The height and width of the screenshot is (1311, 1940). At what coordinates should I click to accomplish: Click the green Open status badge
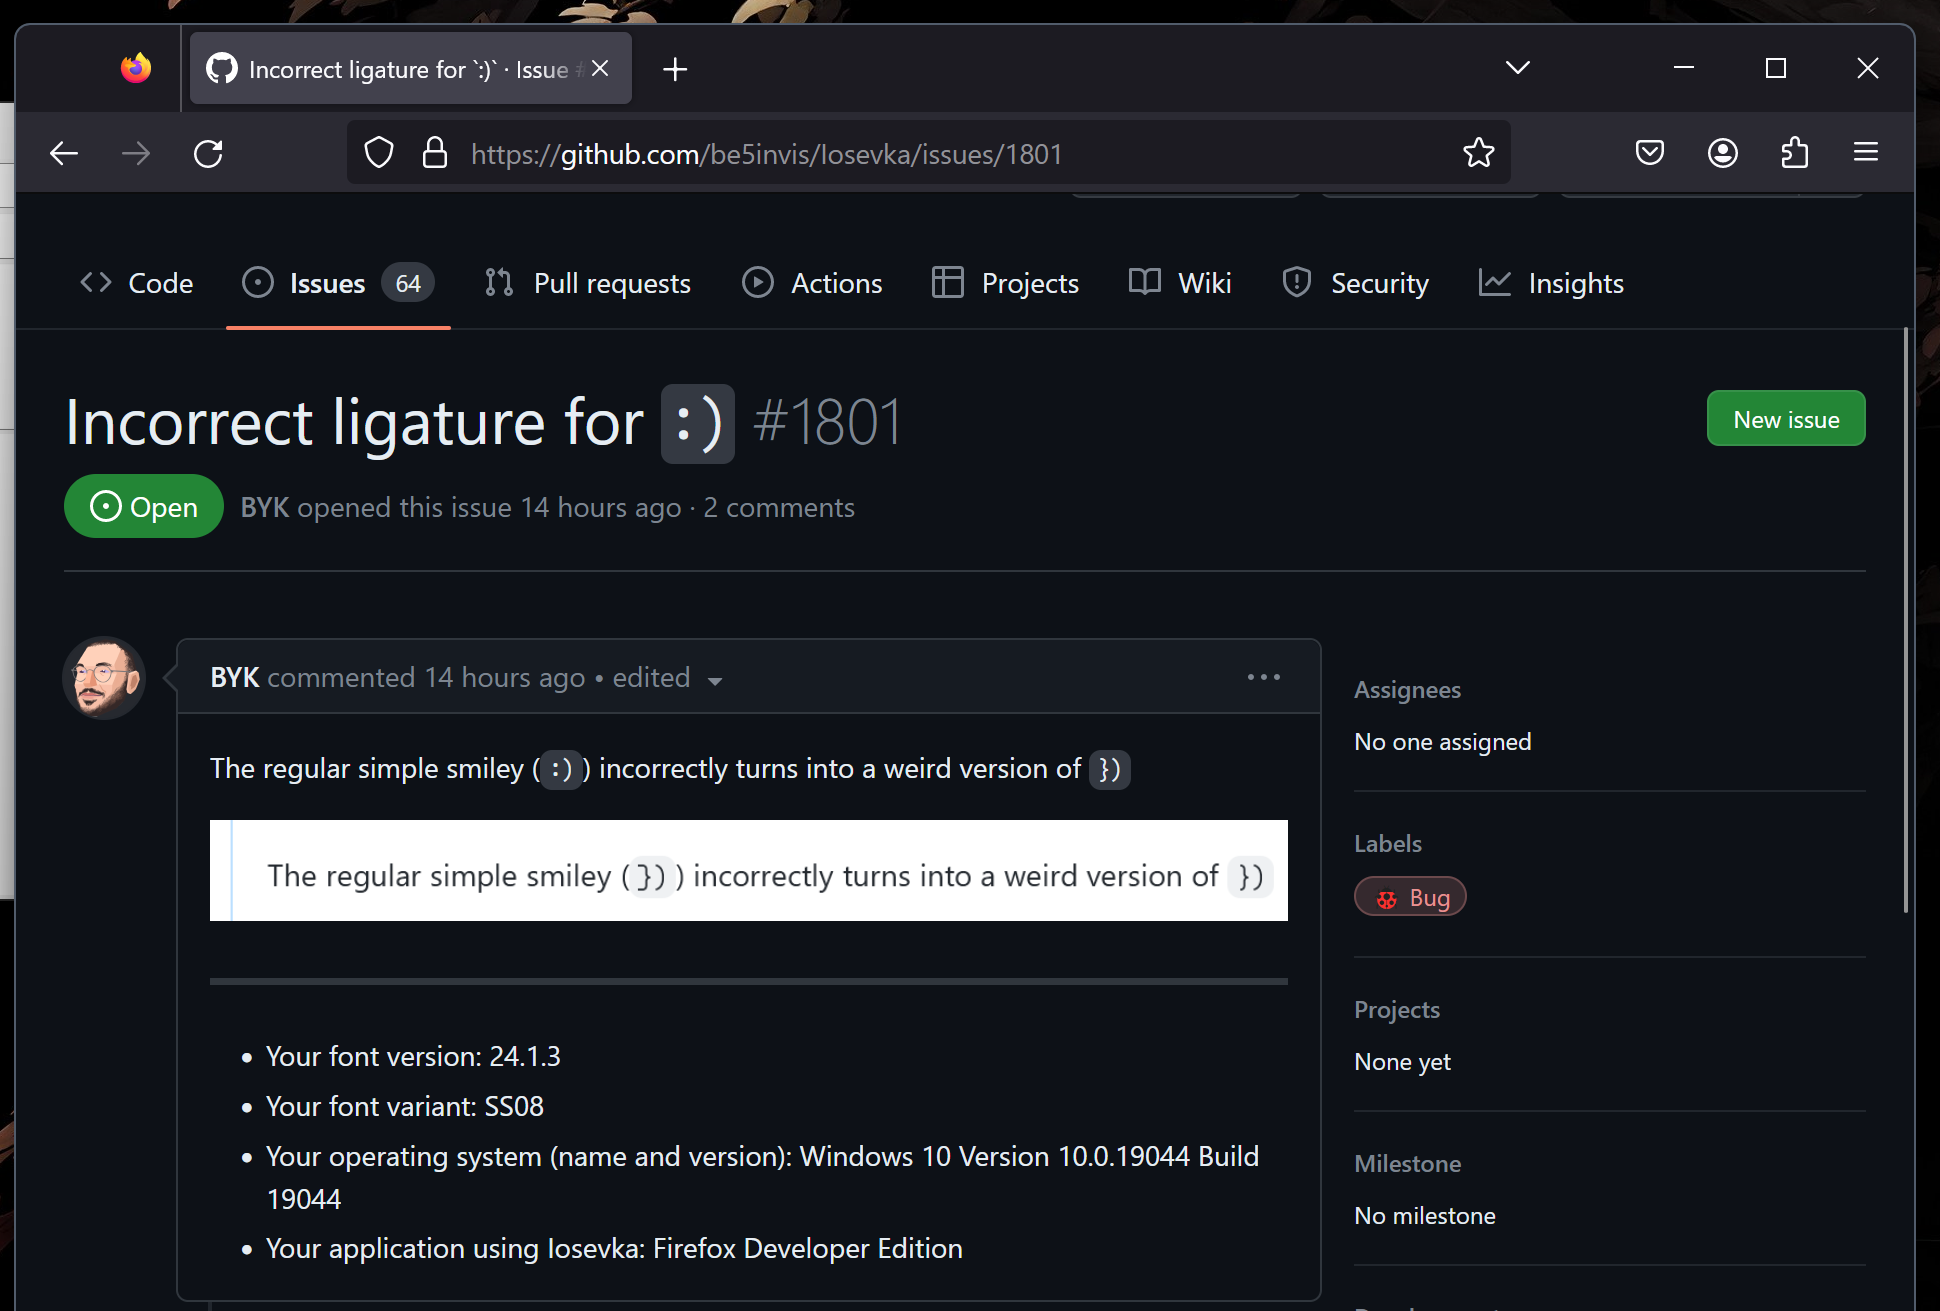[143, 506]
